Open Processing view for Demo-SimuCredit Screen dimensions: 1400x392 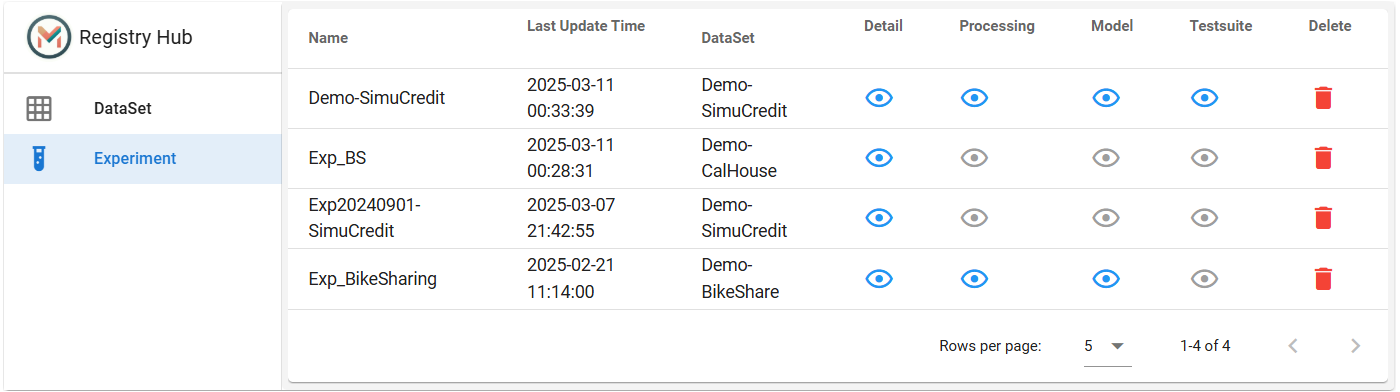(975, 98)
